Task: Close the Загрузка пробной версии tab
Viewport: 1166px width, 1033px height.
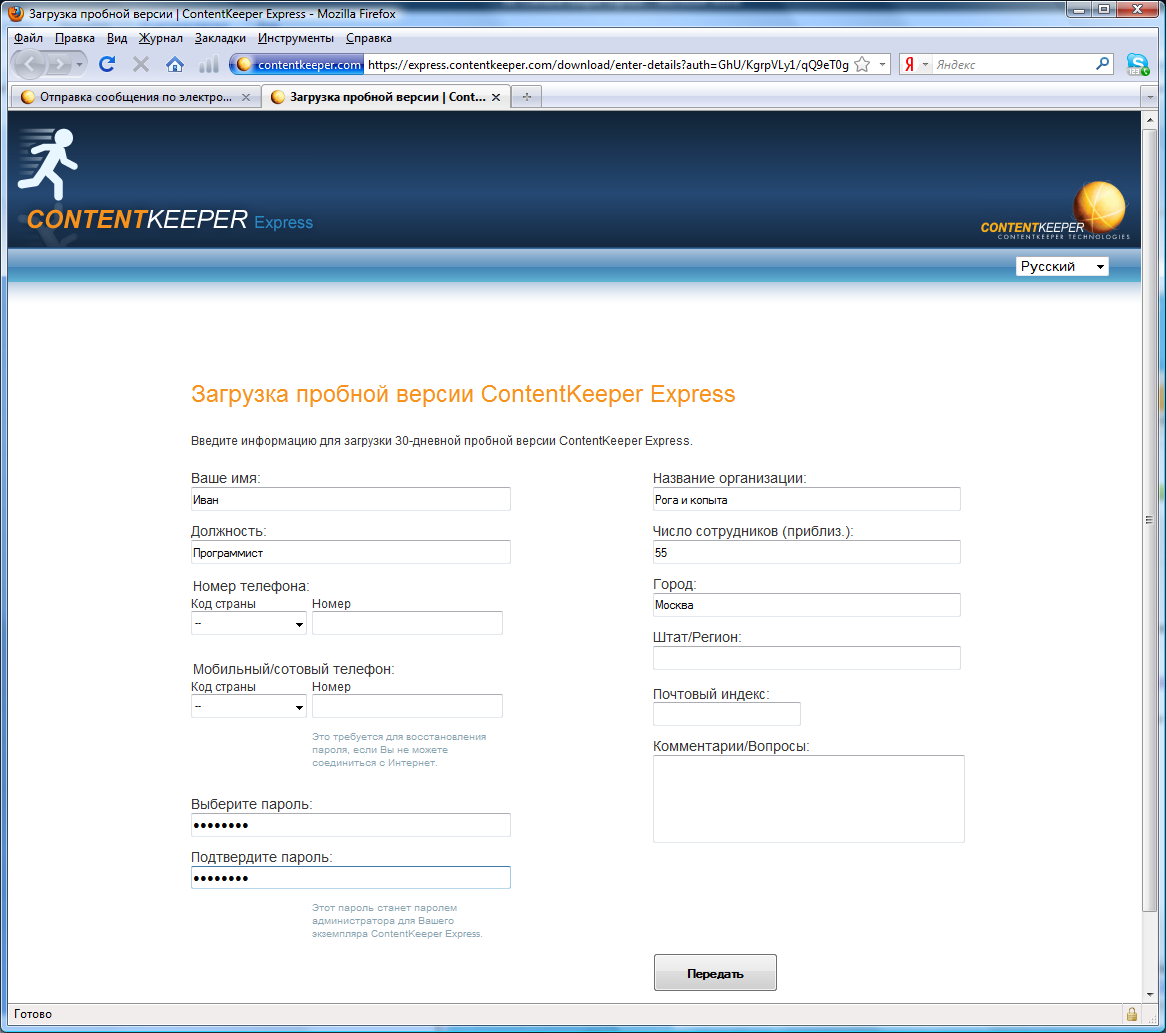Action: [496, 97]
